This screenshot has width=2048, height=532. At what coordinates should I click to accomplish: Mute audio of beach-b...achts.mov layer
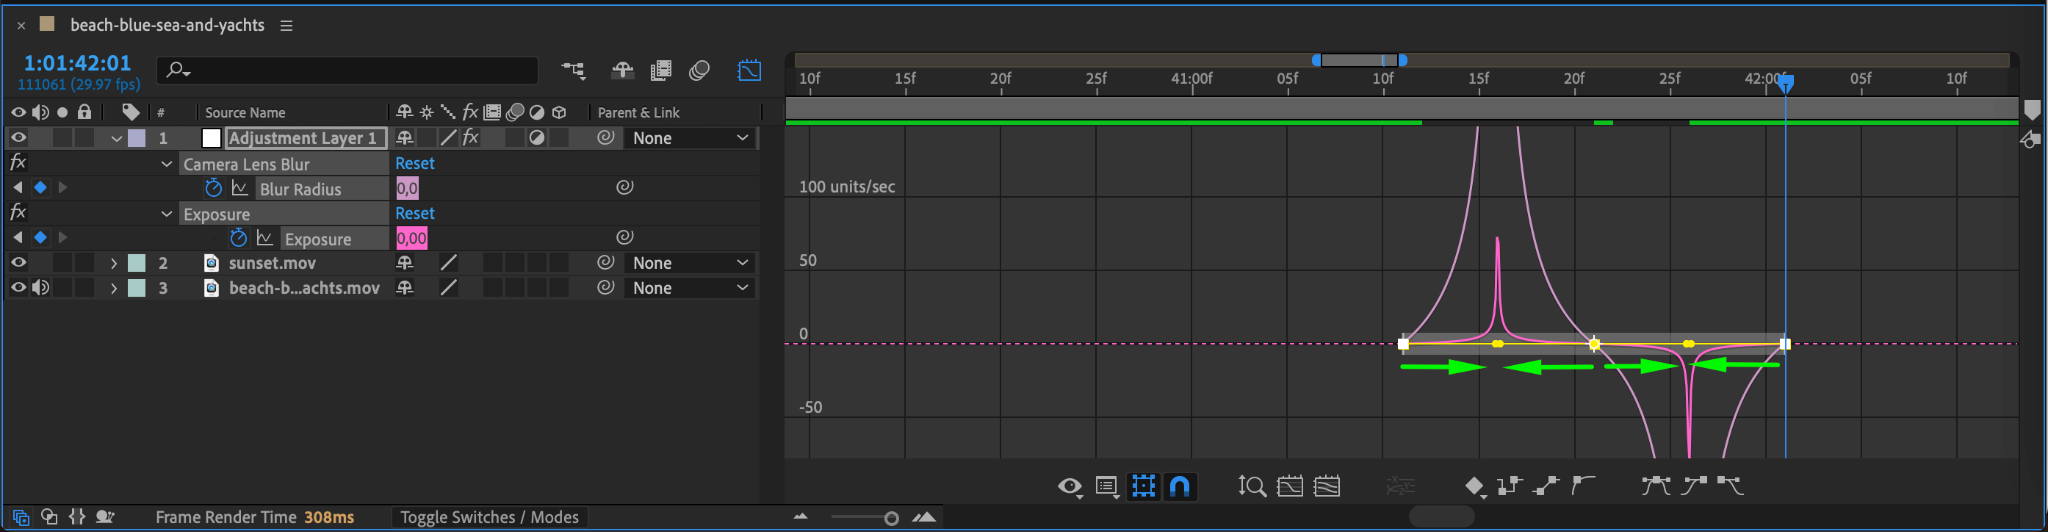point(41,288)
